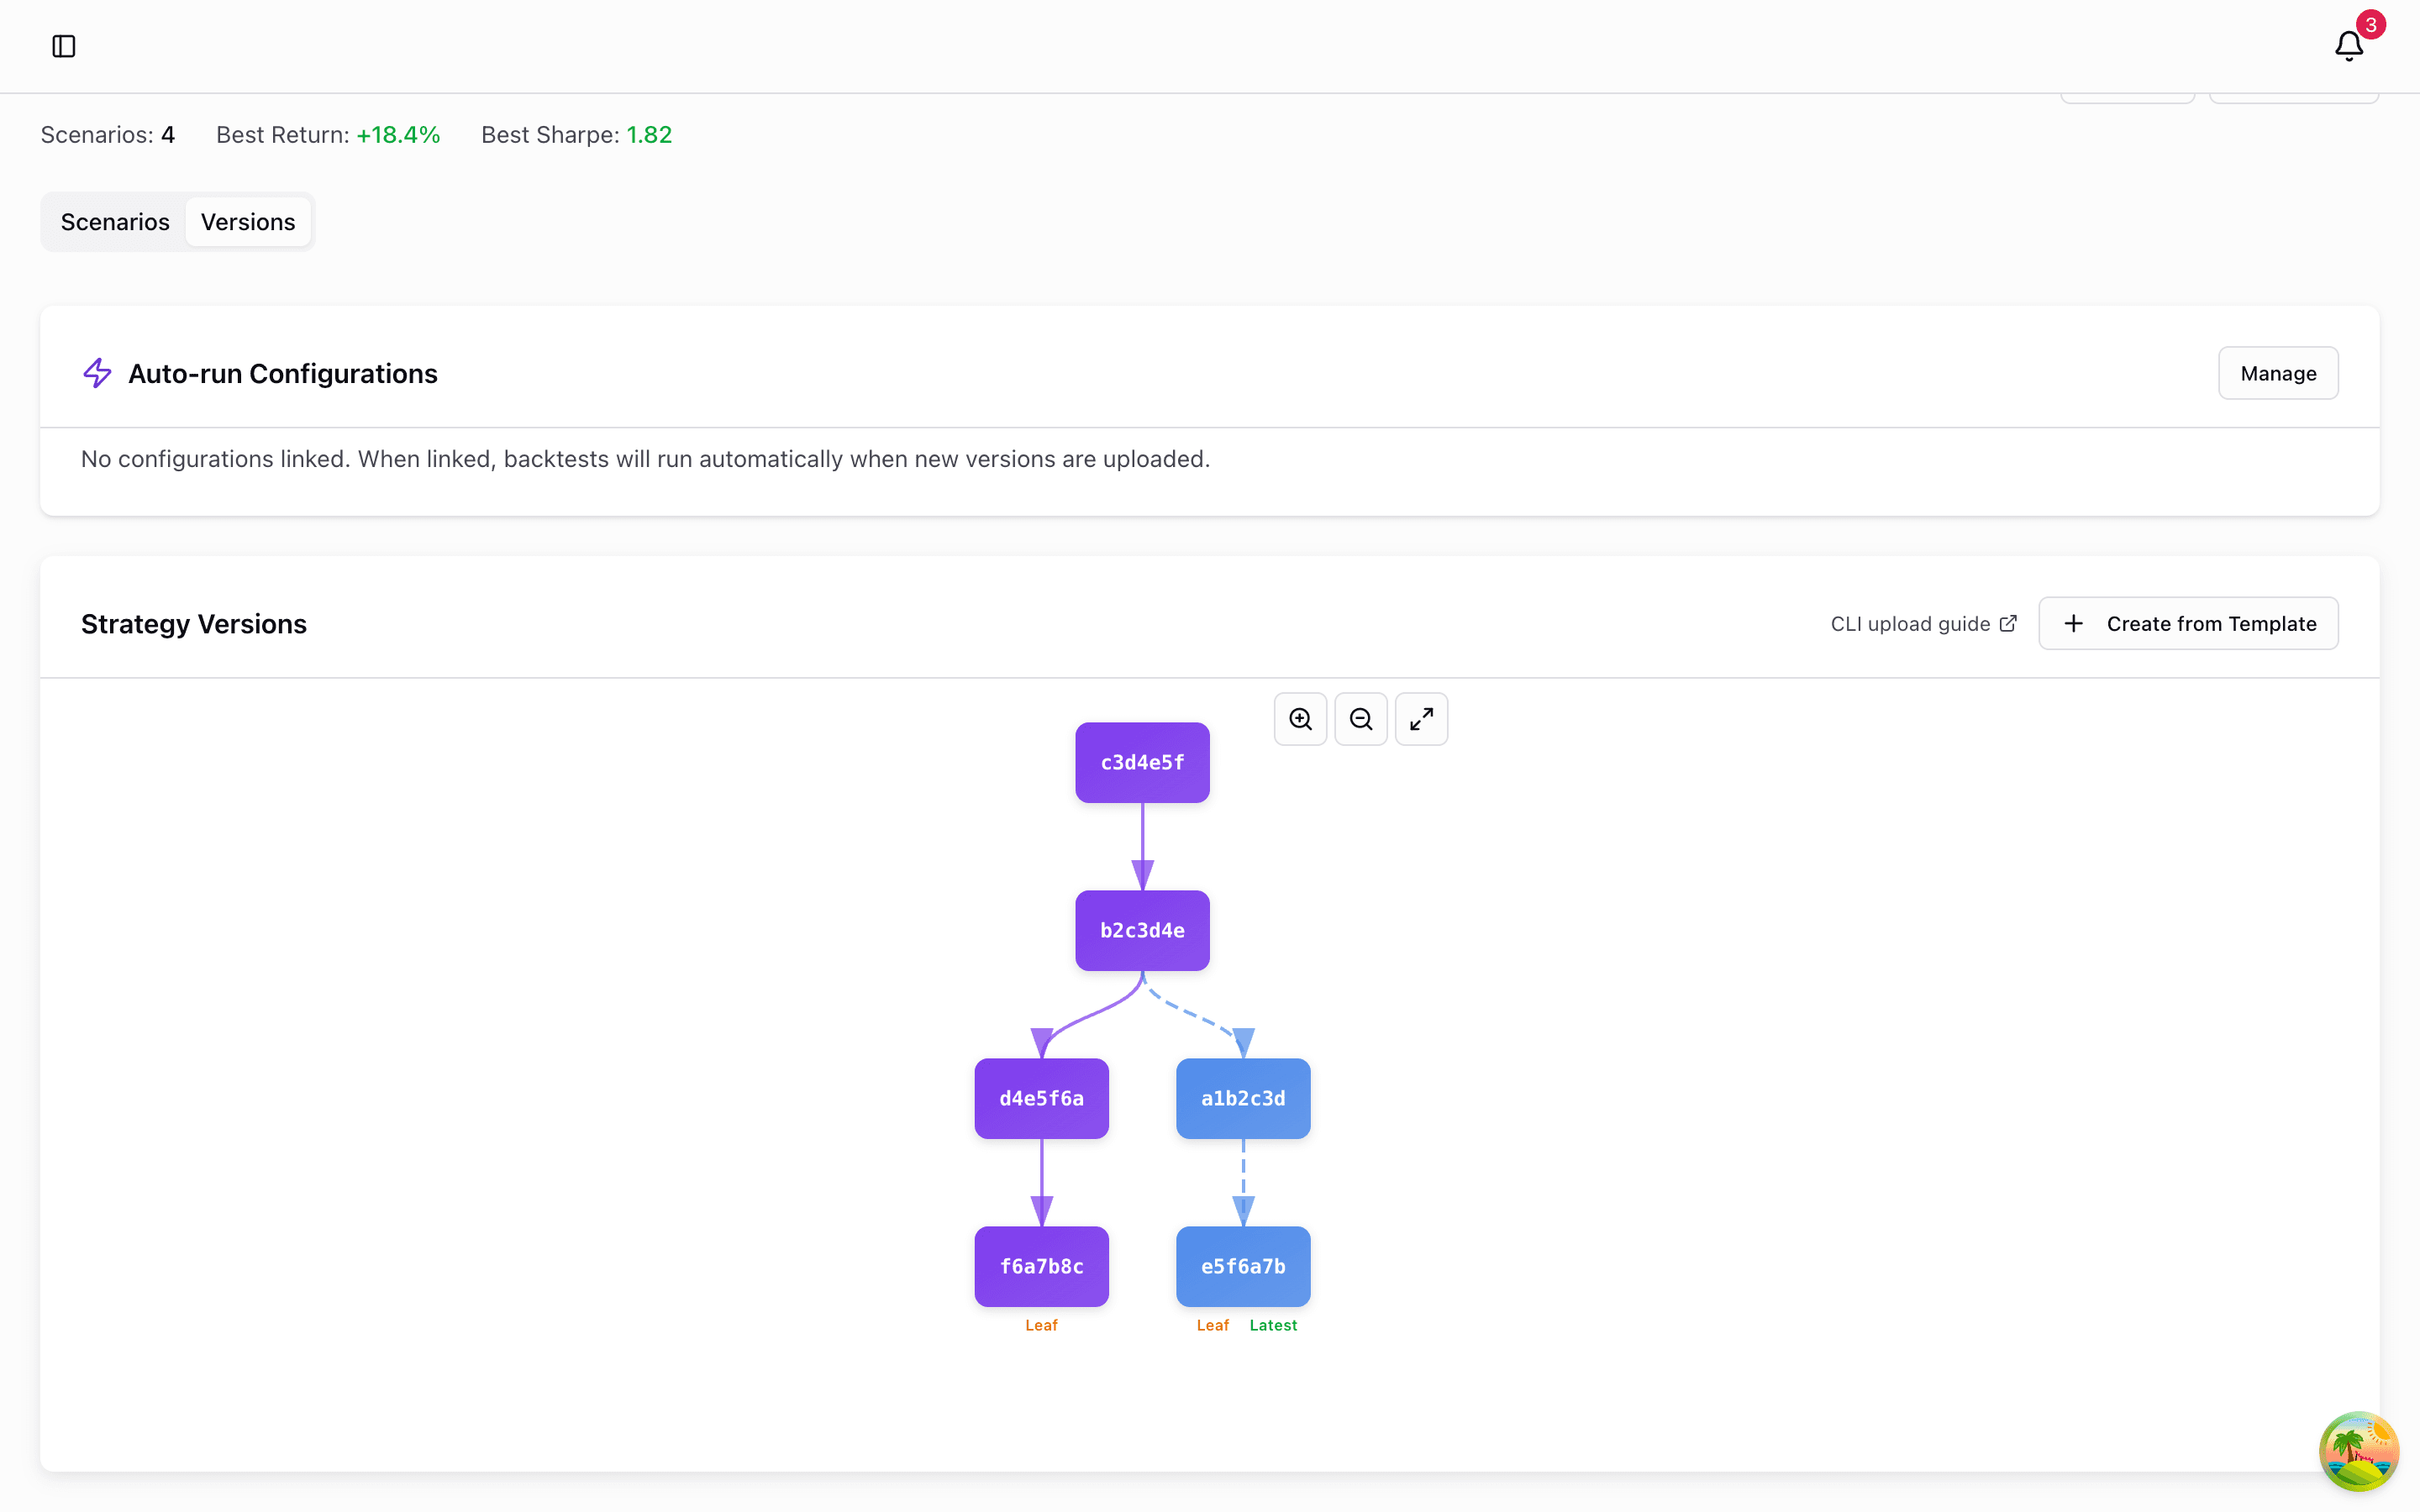Zoom out of the version graph
Image resolution: width=2420 pixels, height=1512 pixels.
1360,718
